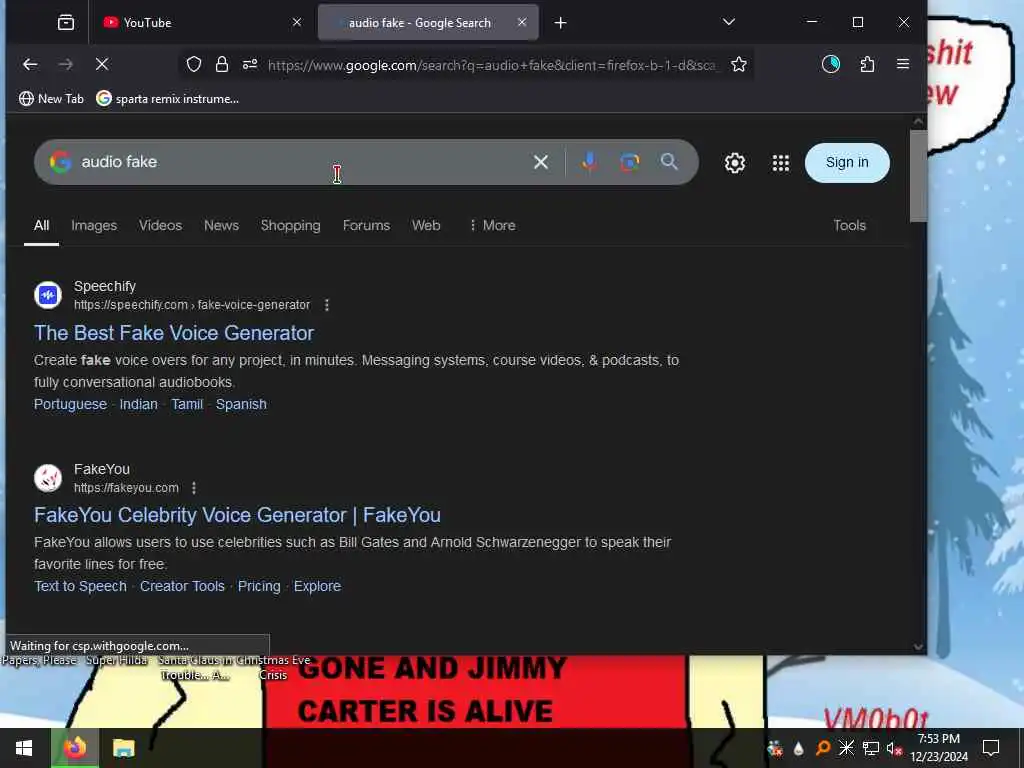The width and height of the screenshot is (1024, 768).
Task: Close the YouTube tab
Action: pyautogui.click(x=297, y=22)
